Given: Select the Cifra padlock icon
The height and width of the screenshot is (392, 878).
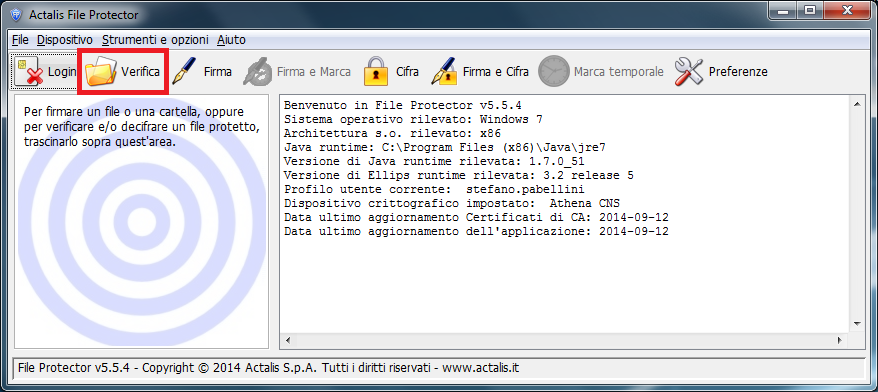Looking at the screenshot, I should (376, 72).
